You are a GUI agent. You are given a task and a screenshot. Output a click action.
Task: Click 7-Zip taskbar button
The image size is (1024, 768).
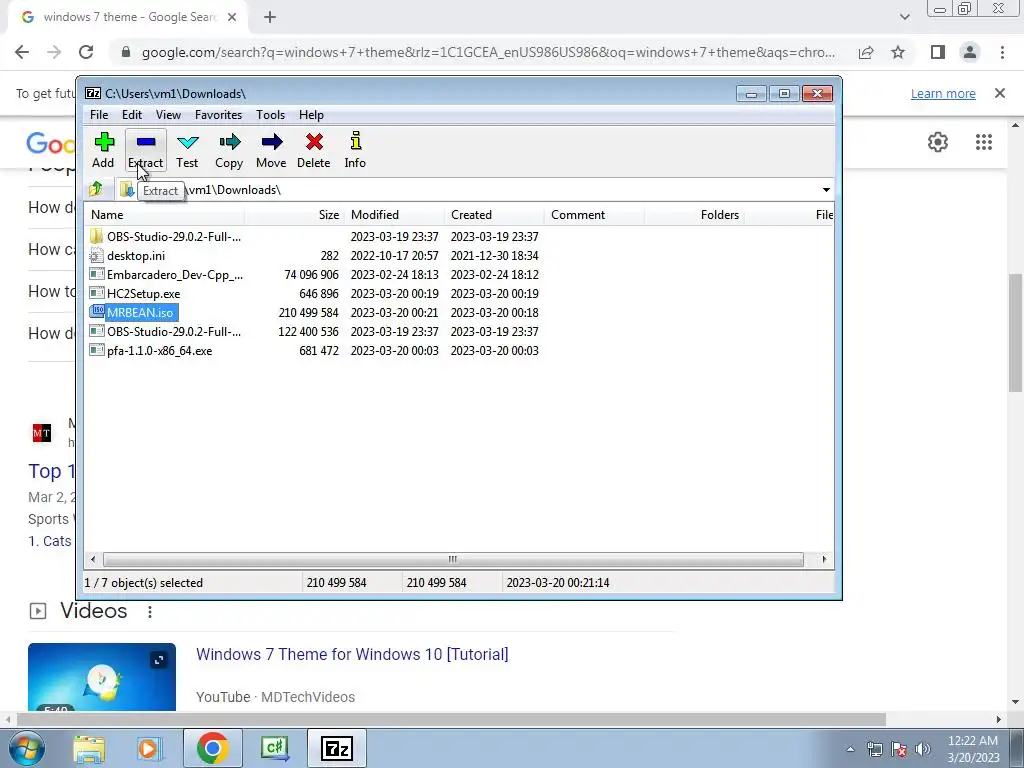[337, 748]
